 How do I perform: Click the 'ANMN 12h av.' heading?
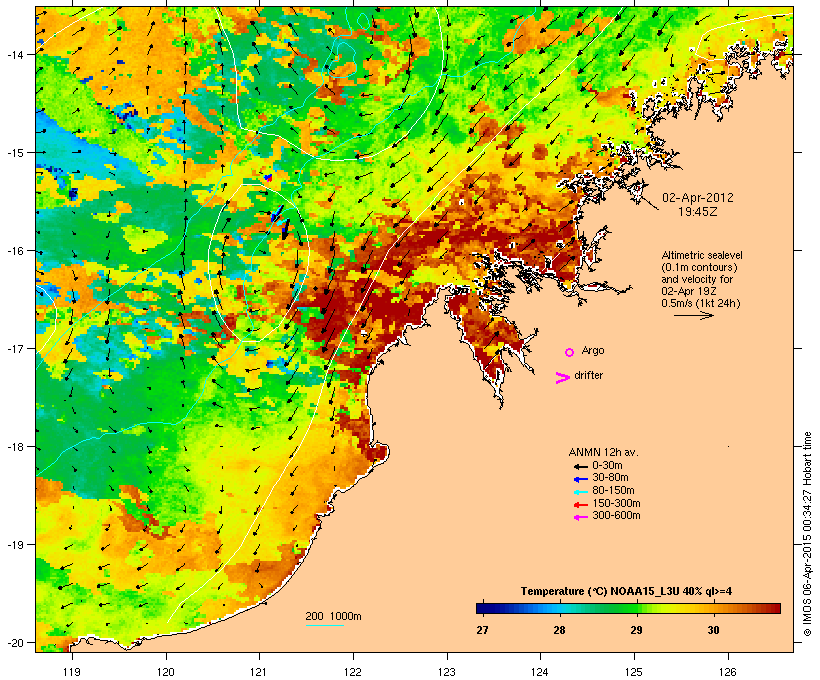click(603, 452)
